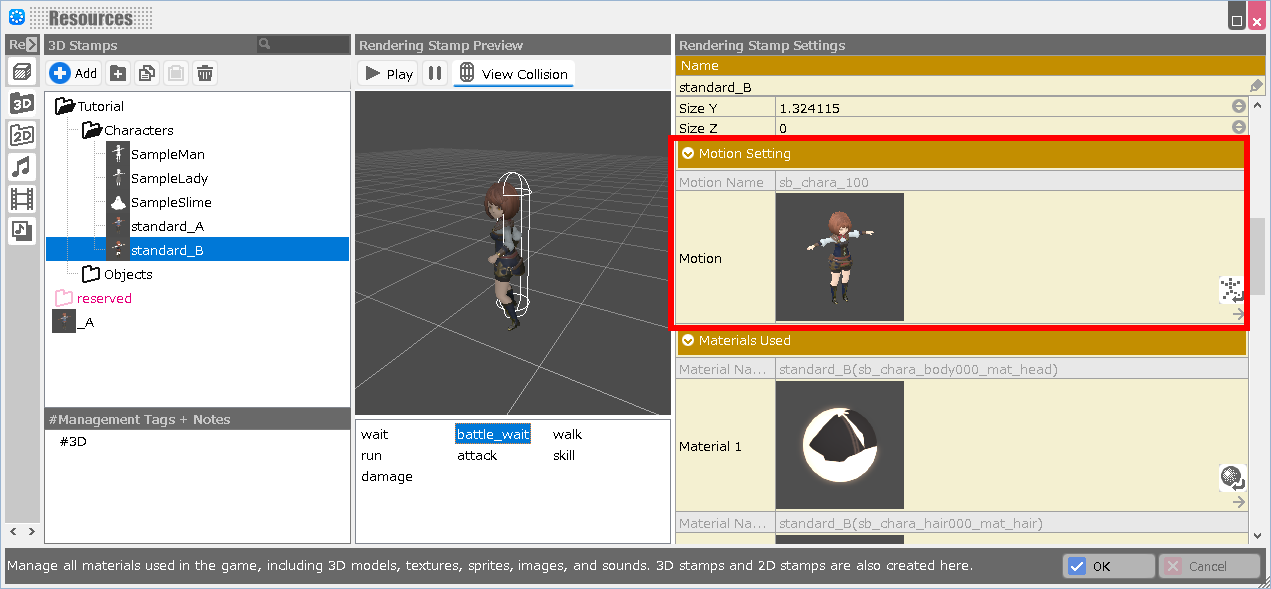Open the 2D stamps resource tab

(22, 135)
